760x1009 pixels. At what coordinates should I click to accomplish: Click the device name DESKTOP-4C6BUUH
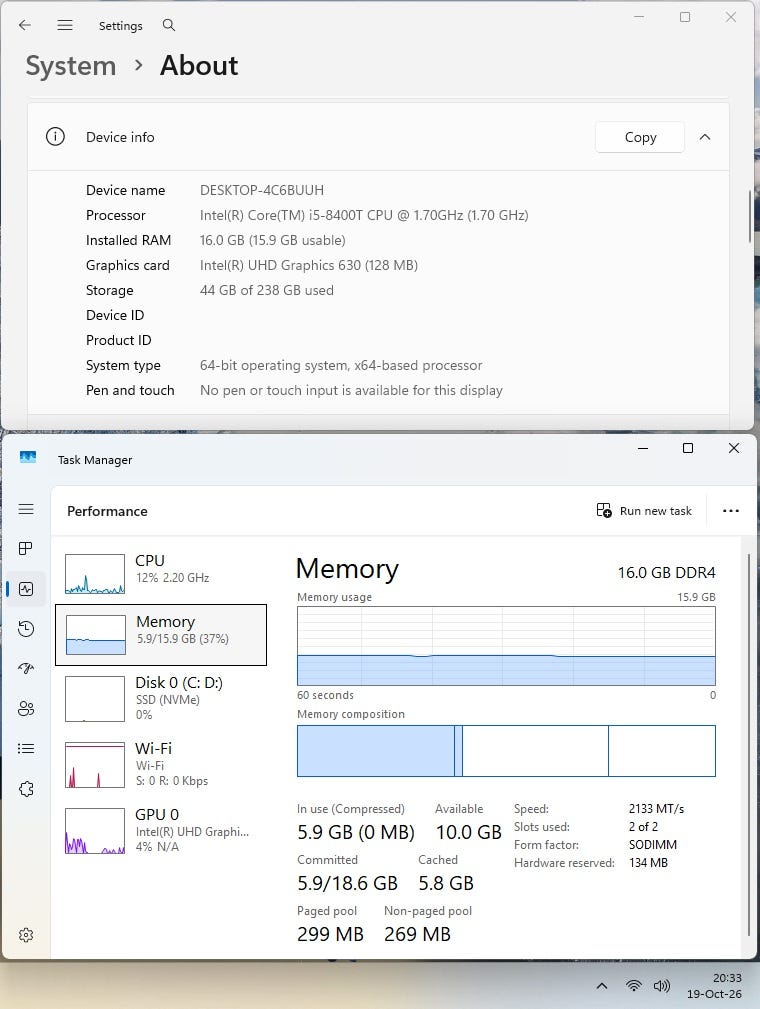click(x=262, y=190)
